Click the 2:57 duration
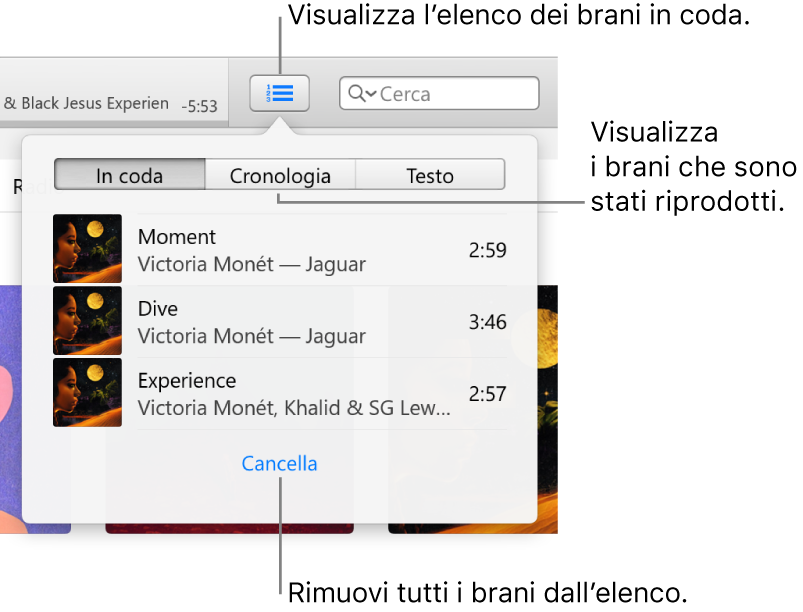The height and width of the screenshot is (612, 803). 488,394
